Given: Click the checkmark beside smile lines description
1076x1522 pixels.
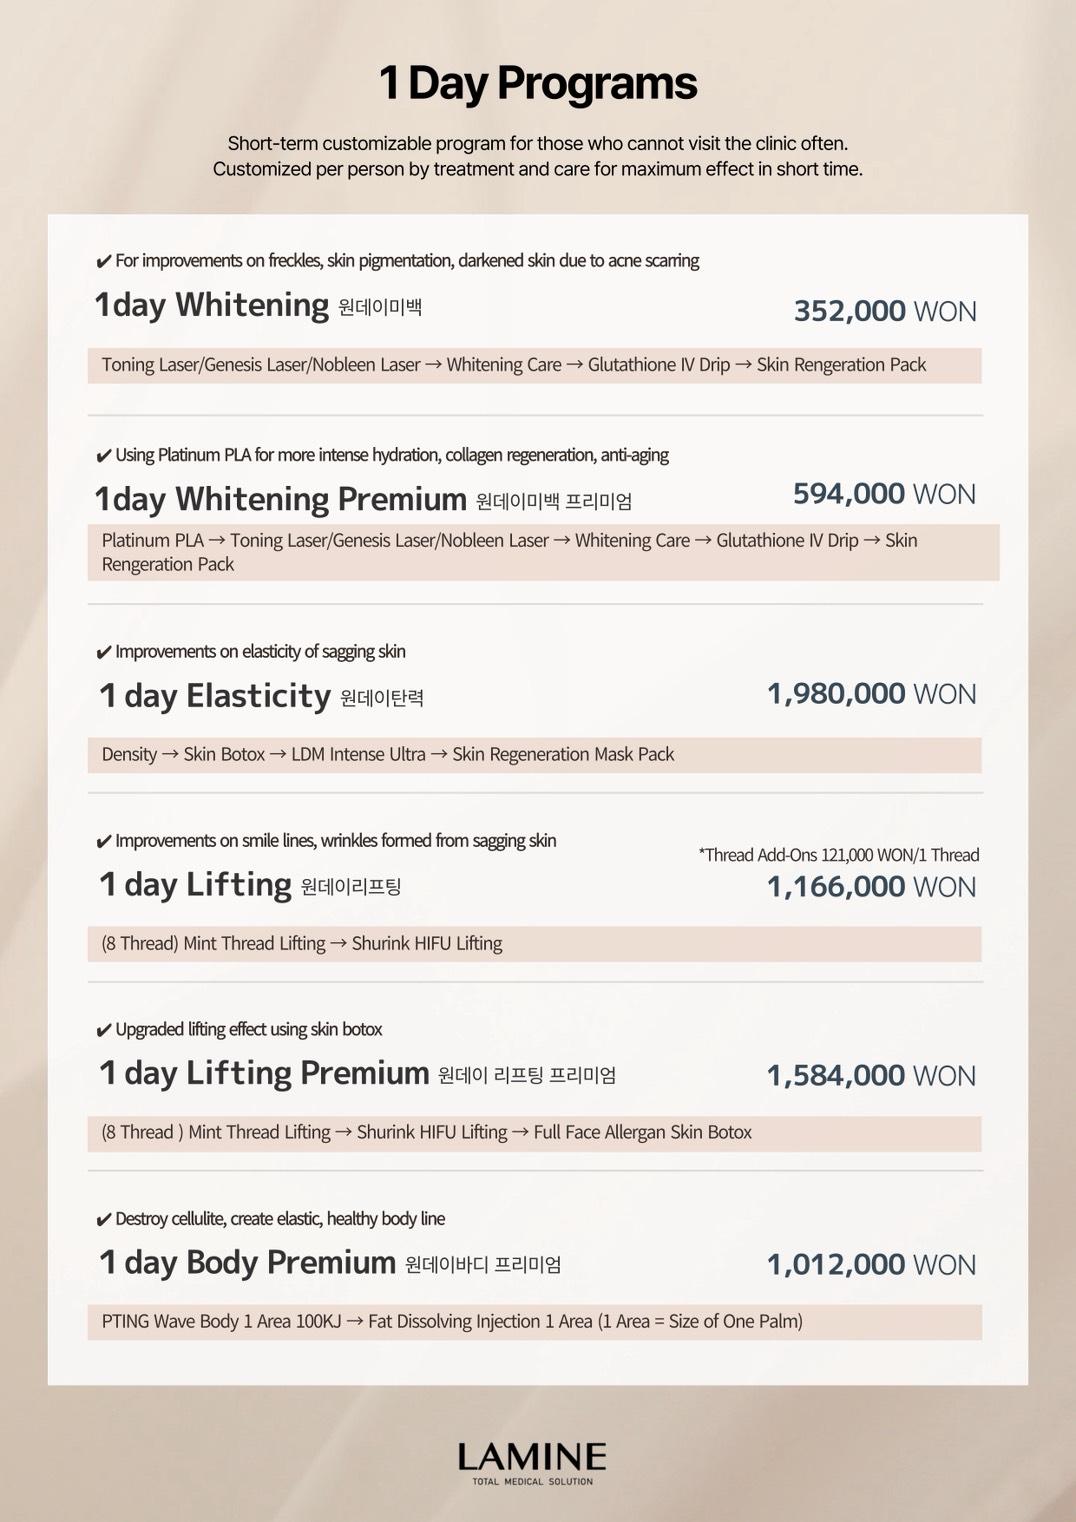Looking at the screenshot, I should coord(103,842).
